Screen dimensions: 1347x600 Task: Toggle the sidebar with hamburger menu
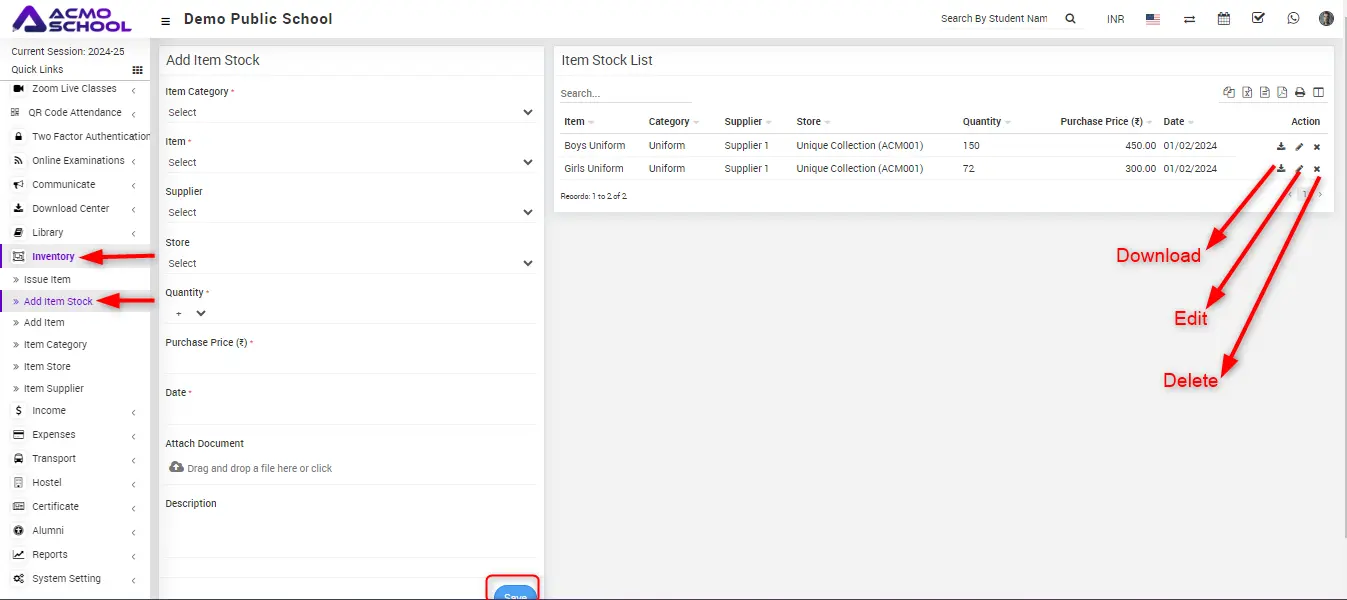[x=165, y=20]
